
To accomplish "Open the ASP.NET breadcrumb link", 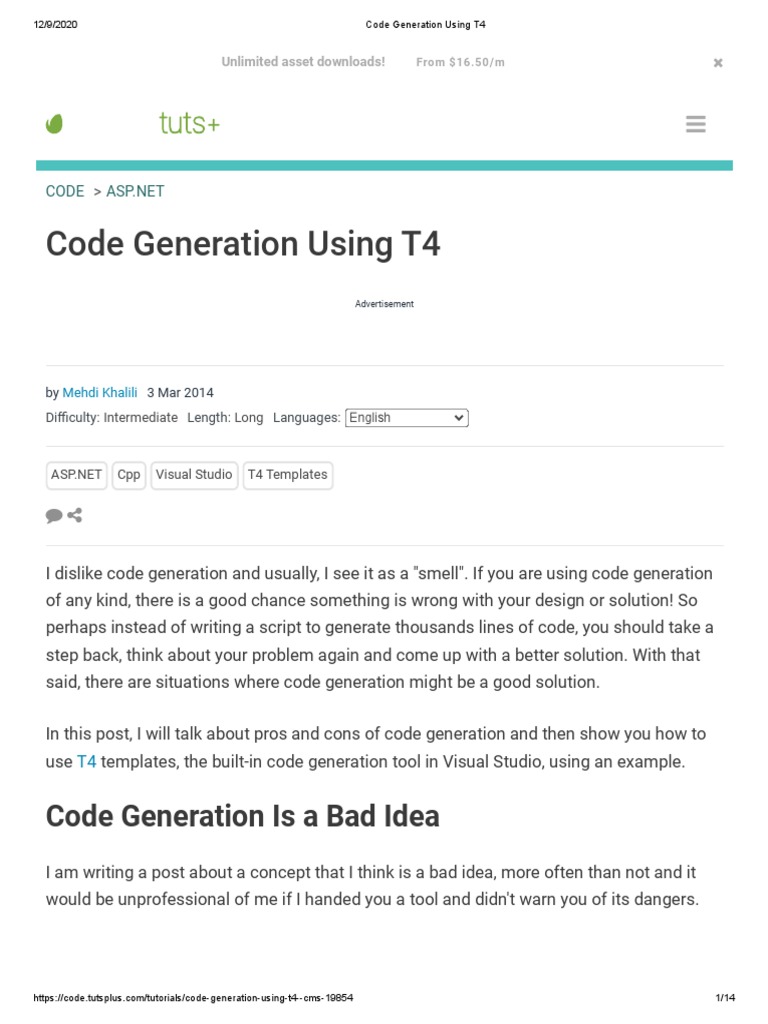I will pyautogui.click(x=135, y=191).
